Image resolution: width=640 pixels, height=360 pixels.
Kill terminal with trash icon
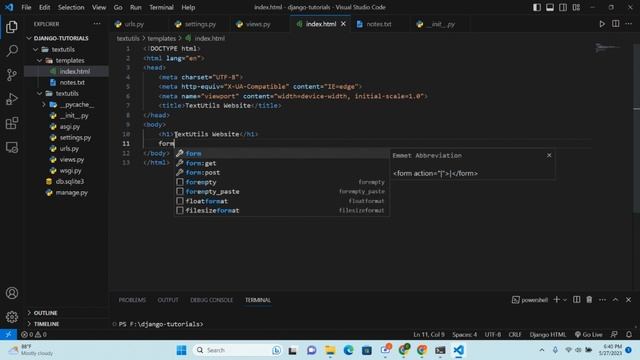pyautogui.click(x=589, y=300)
